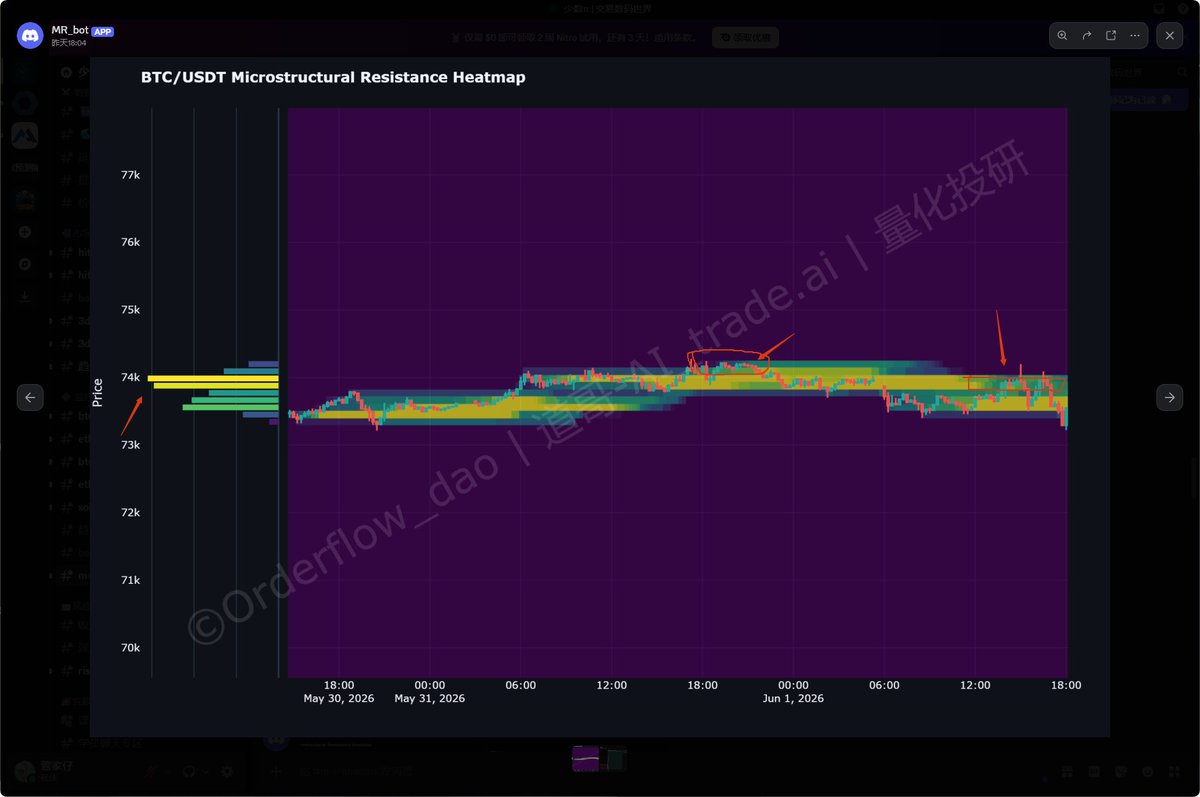Click the APP badge next to MR_bot

[103, 31]
